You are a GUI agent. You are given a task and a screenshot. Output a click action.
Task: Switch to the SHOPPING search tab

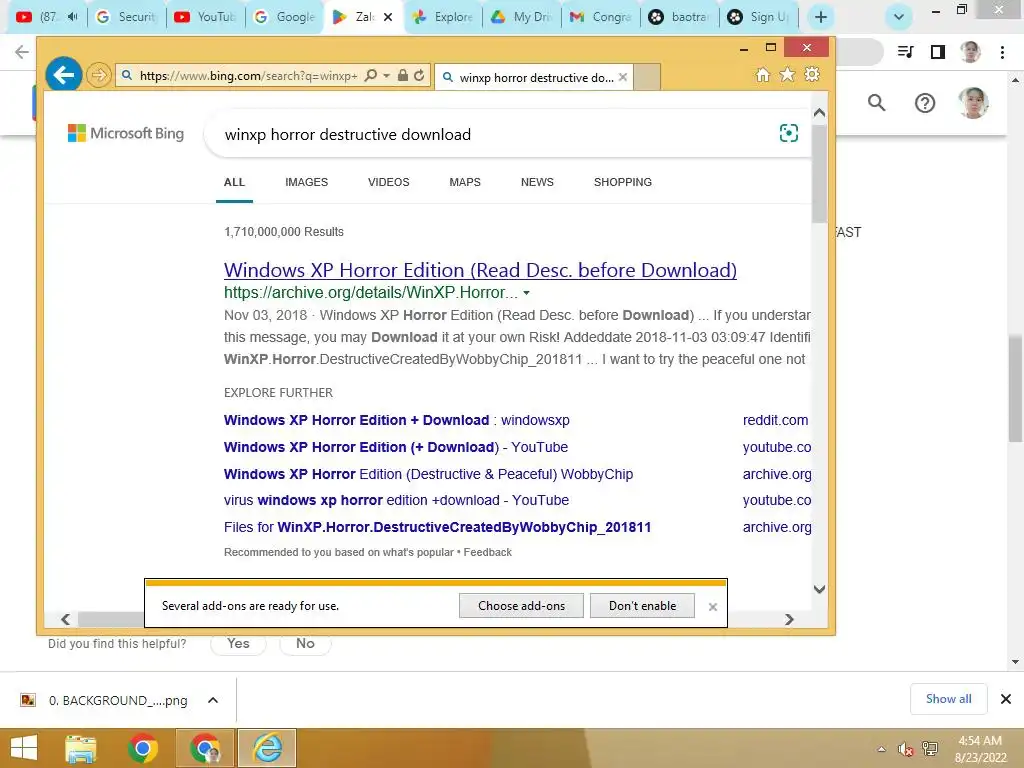[623, 182]
